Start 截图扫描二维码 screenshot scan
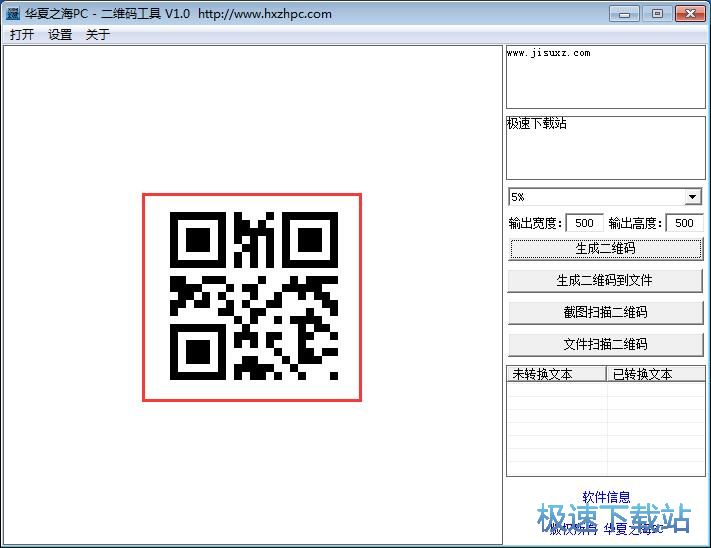Image resolution: width=711 pixels, height=548 pixels. (605, 312)
